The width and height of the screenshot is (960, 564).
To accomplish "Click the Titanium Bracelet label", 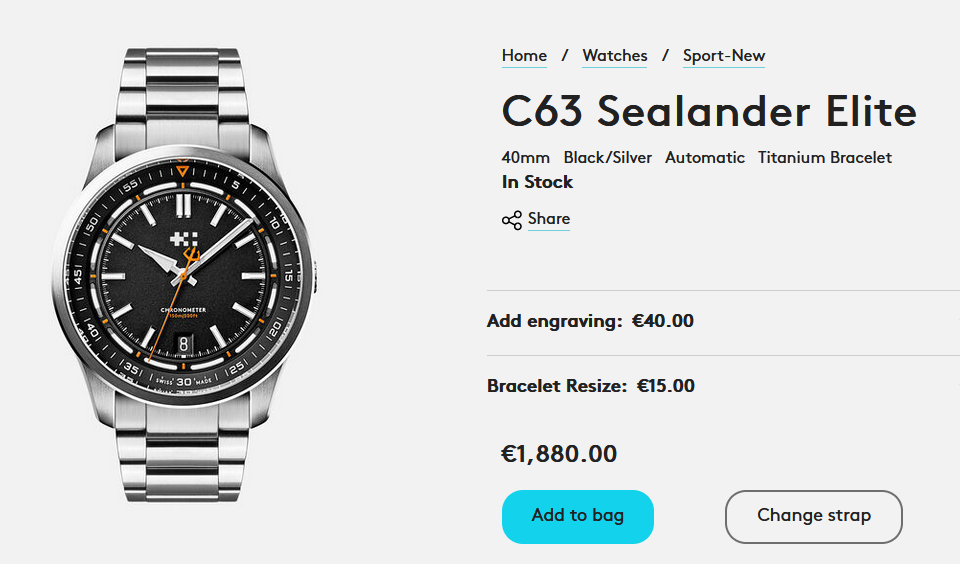I will click(x=824, y=158).
